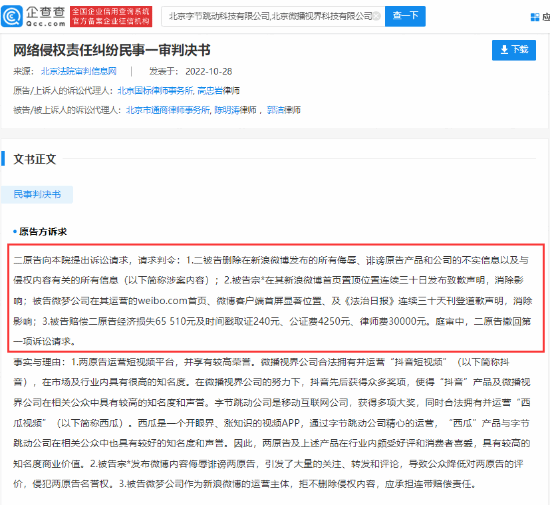Image resolution: width=550 pixels, height=505 pixels.
Task: Open the apps grid icon at top right
Action: [x=535, y=17]
